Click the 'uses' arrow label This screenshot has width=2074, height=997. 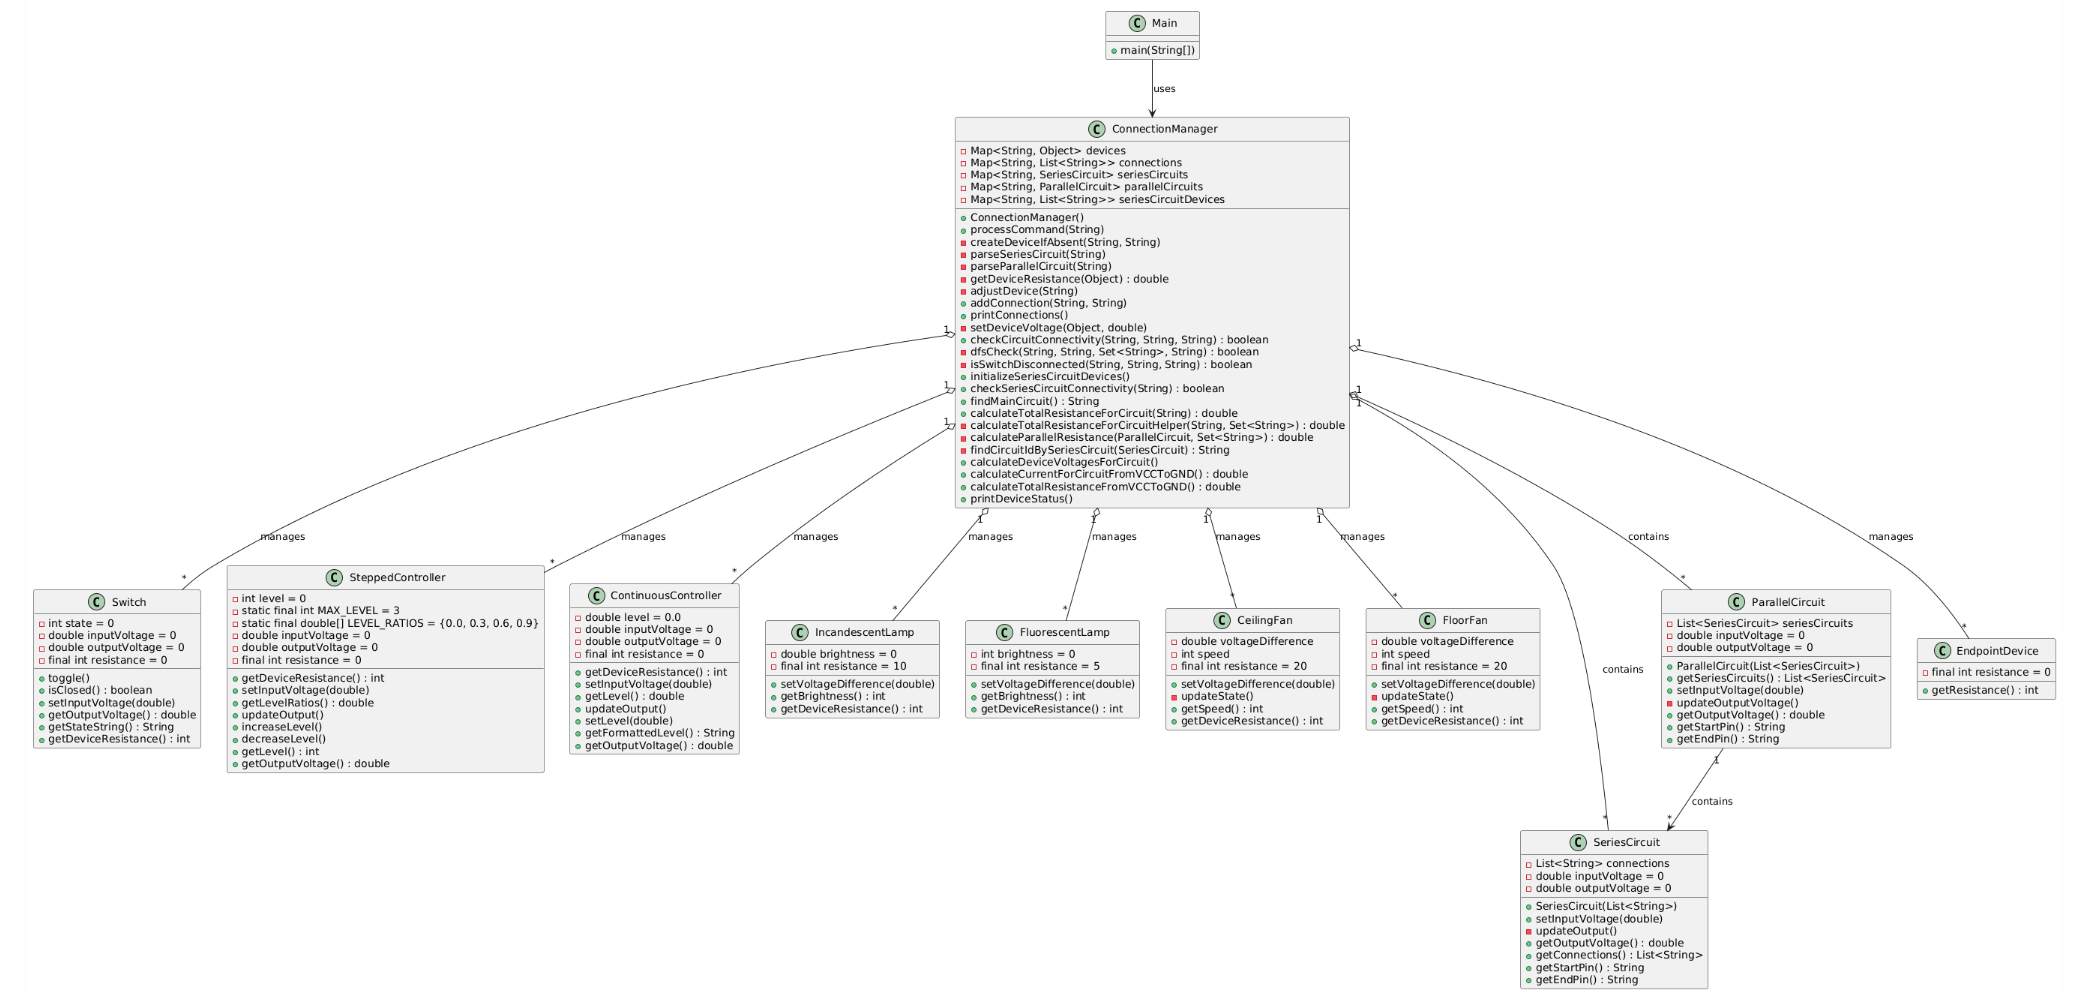tap(1164, 89)
